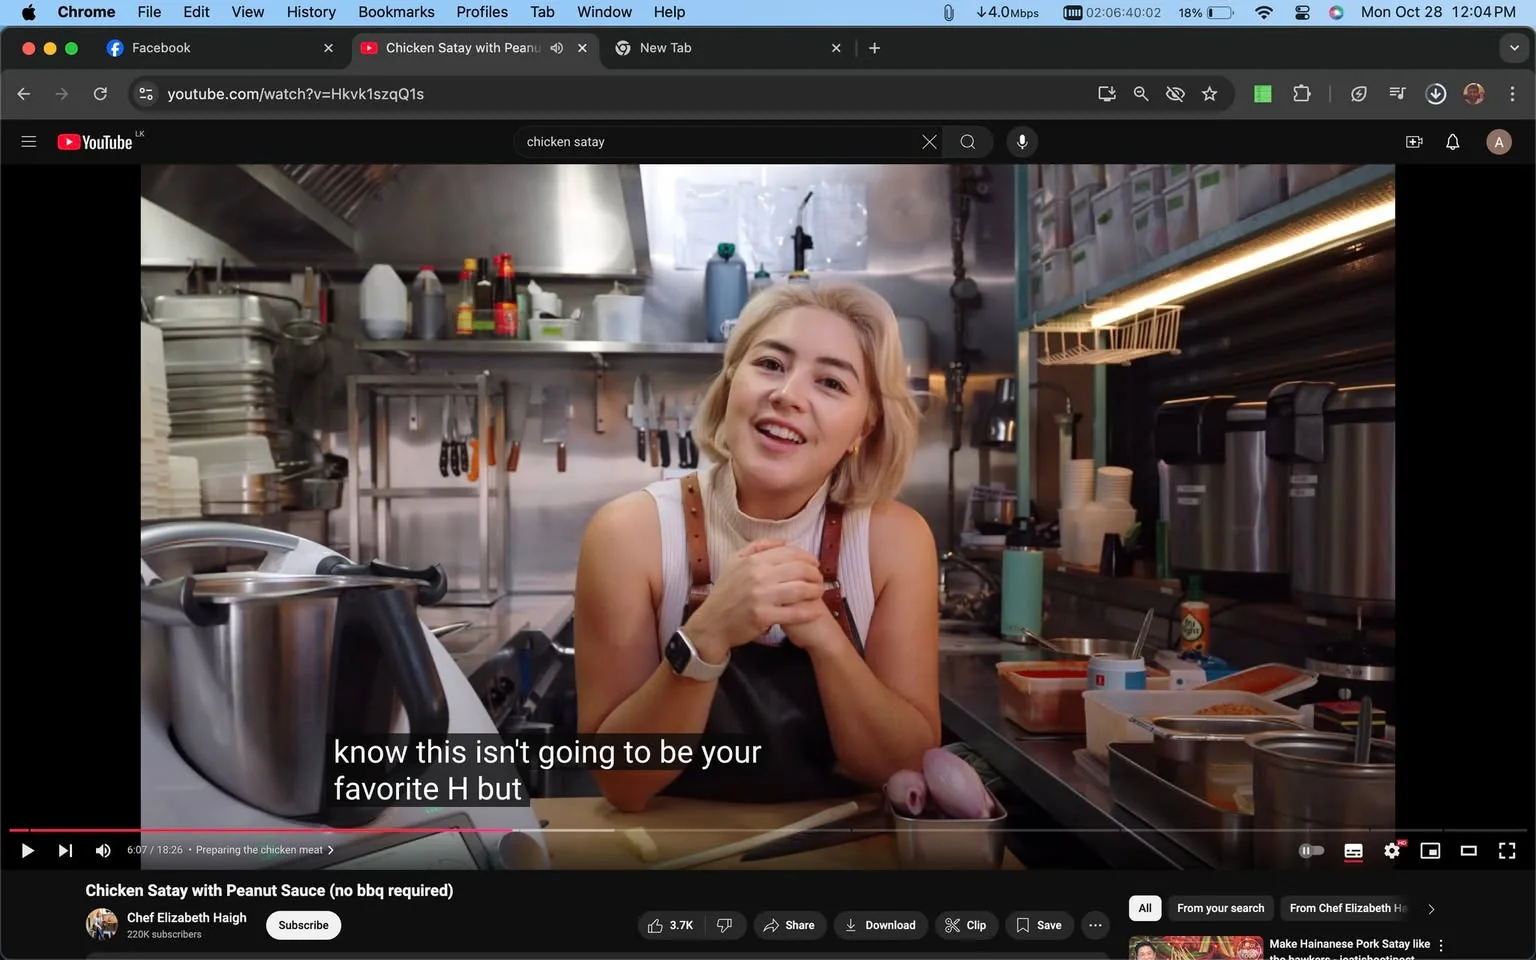Enable miniplayer mode
This screenshot has height=960, width=1536.
pyautogui.click(x=1430, y=851)
